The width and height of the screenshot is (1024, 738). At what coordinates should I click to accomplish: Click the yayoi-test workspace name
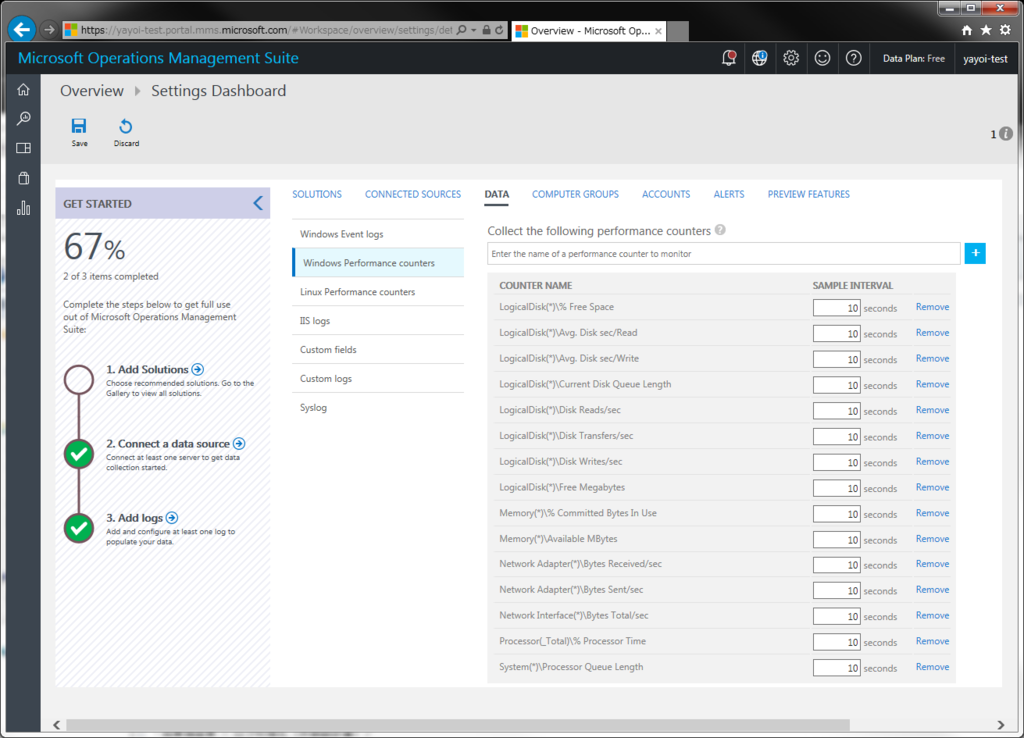tap(985, 58)
